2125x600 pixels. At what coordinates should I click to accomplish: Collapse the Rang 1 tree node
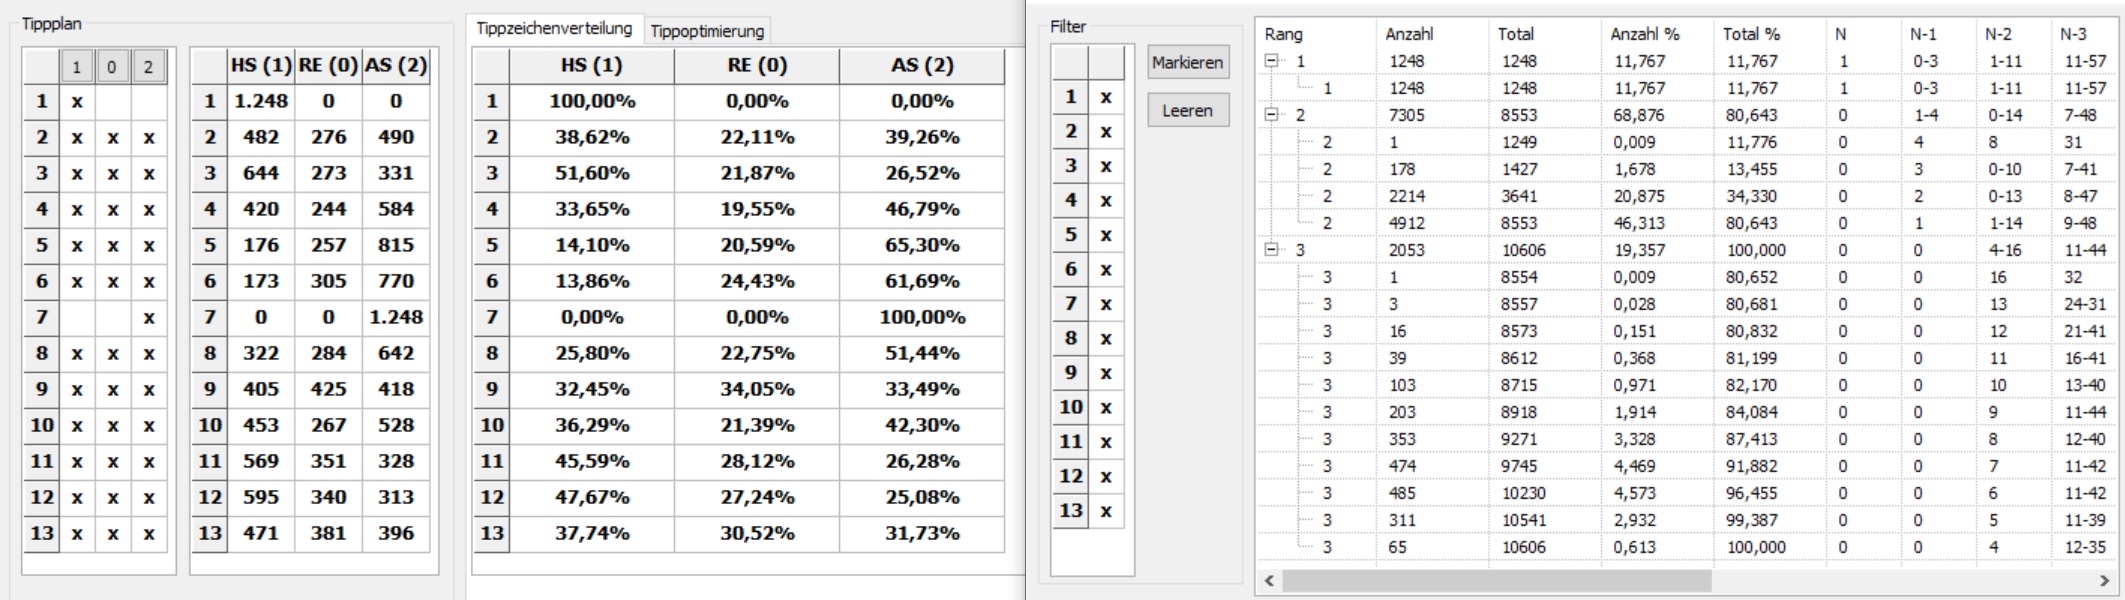click(x=1271, y=61)
